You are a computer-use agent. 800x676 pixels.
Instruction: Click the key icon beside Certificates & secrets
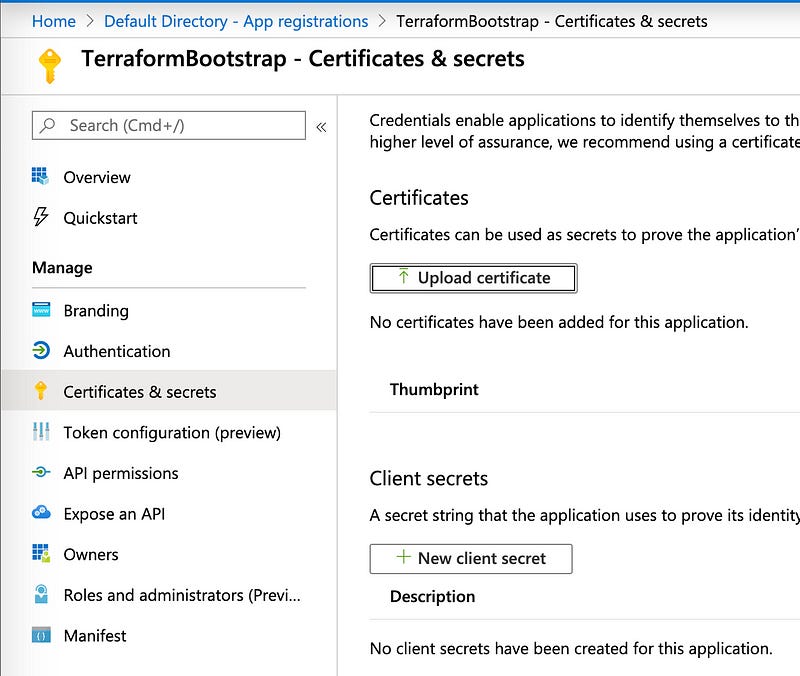pos(41,390)
